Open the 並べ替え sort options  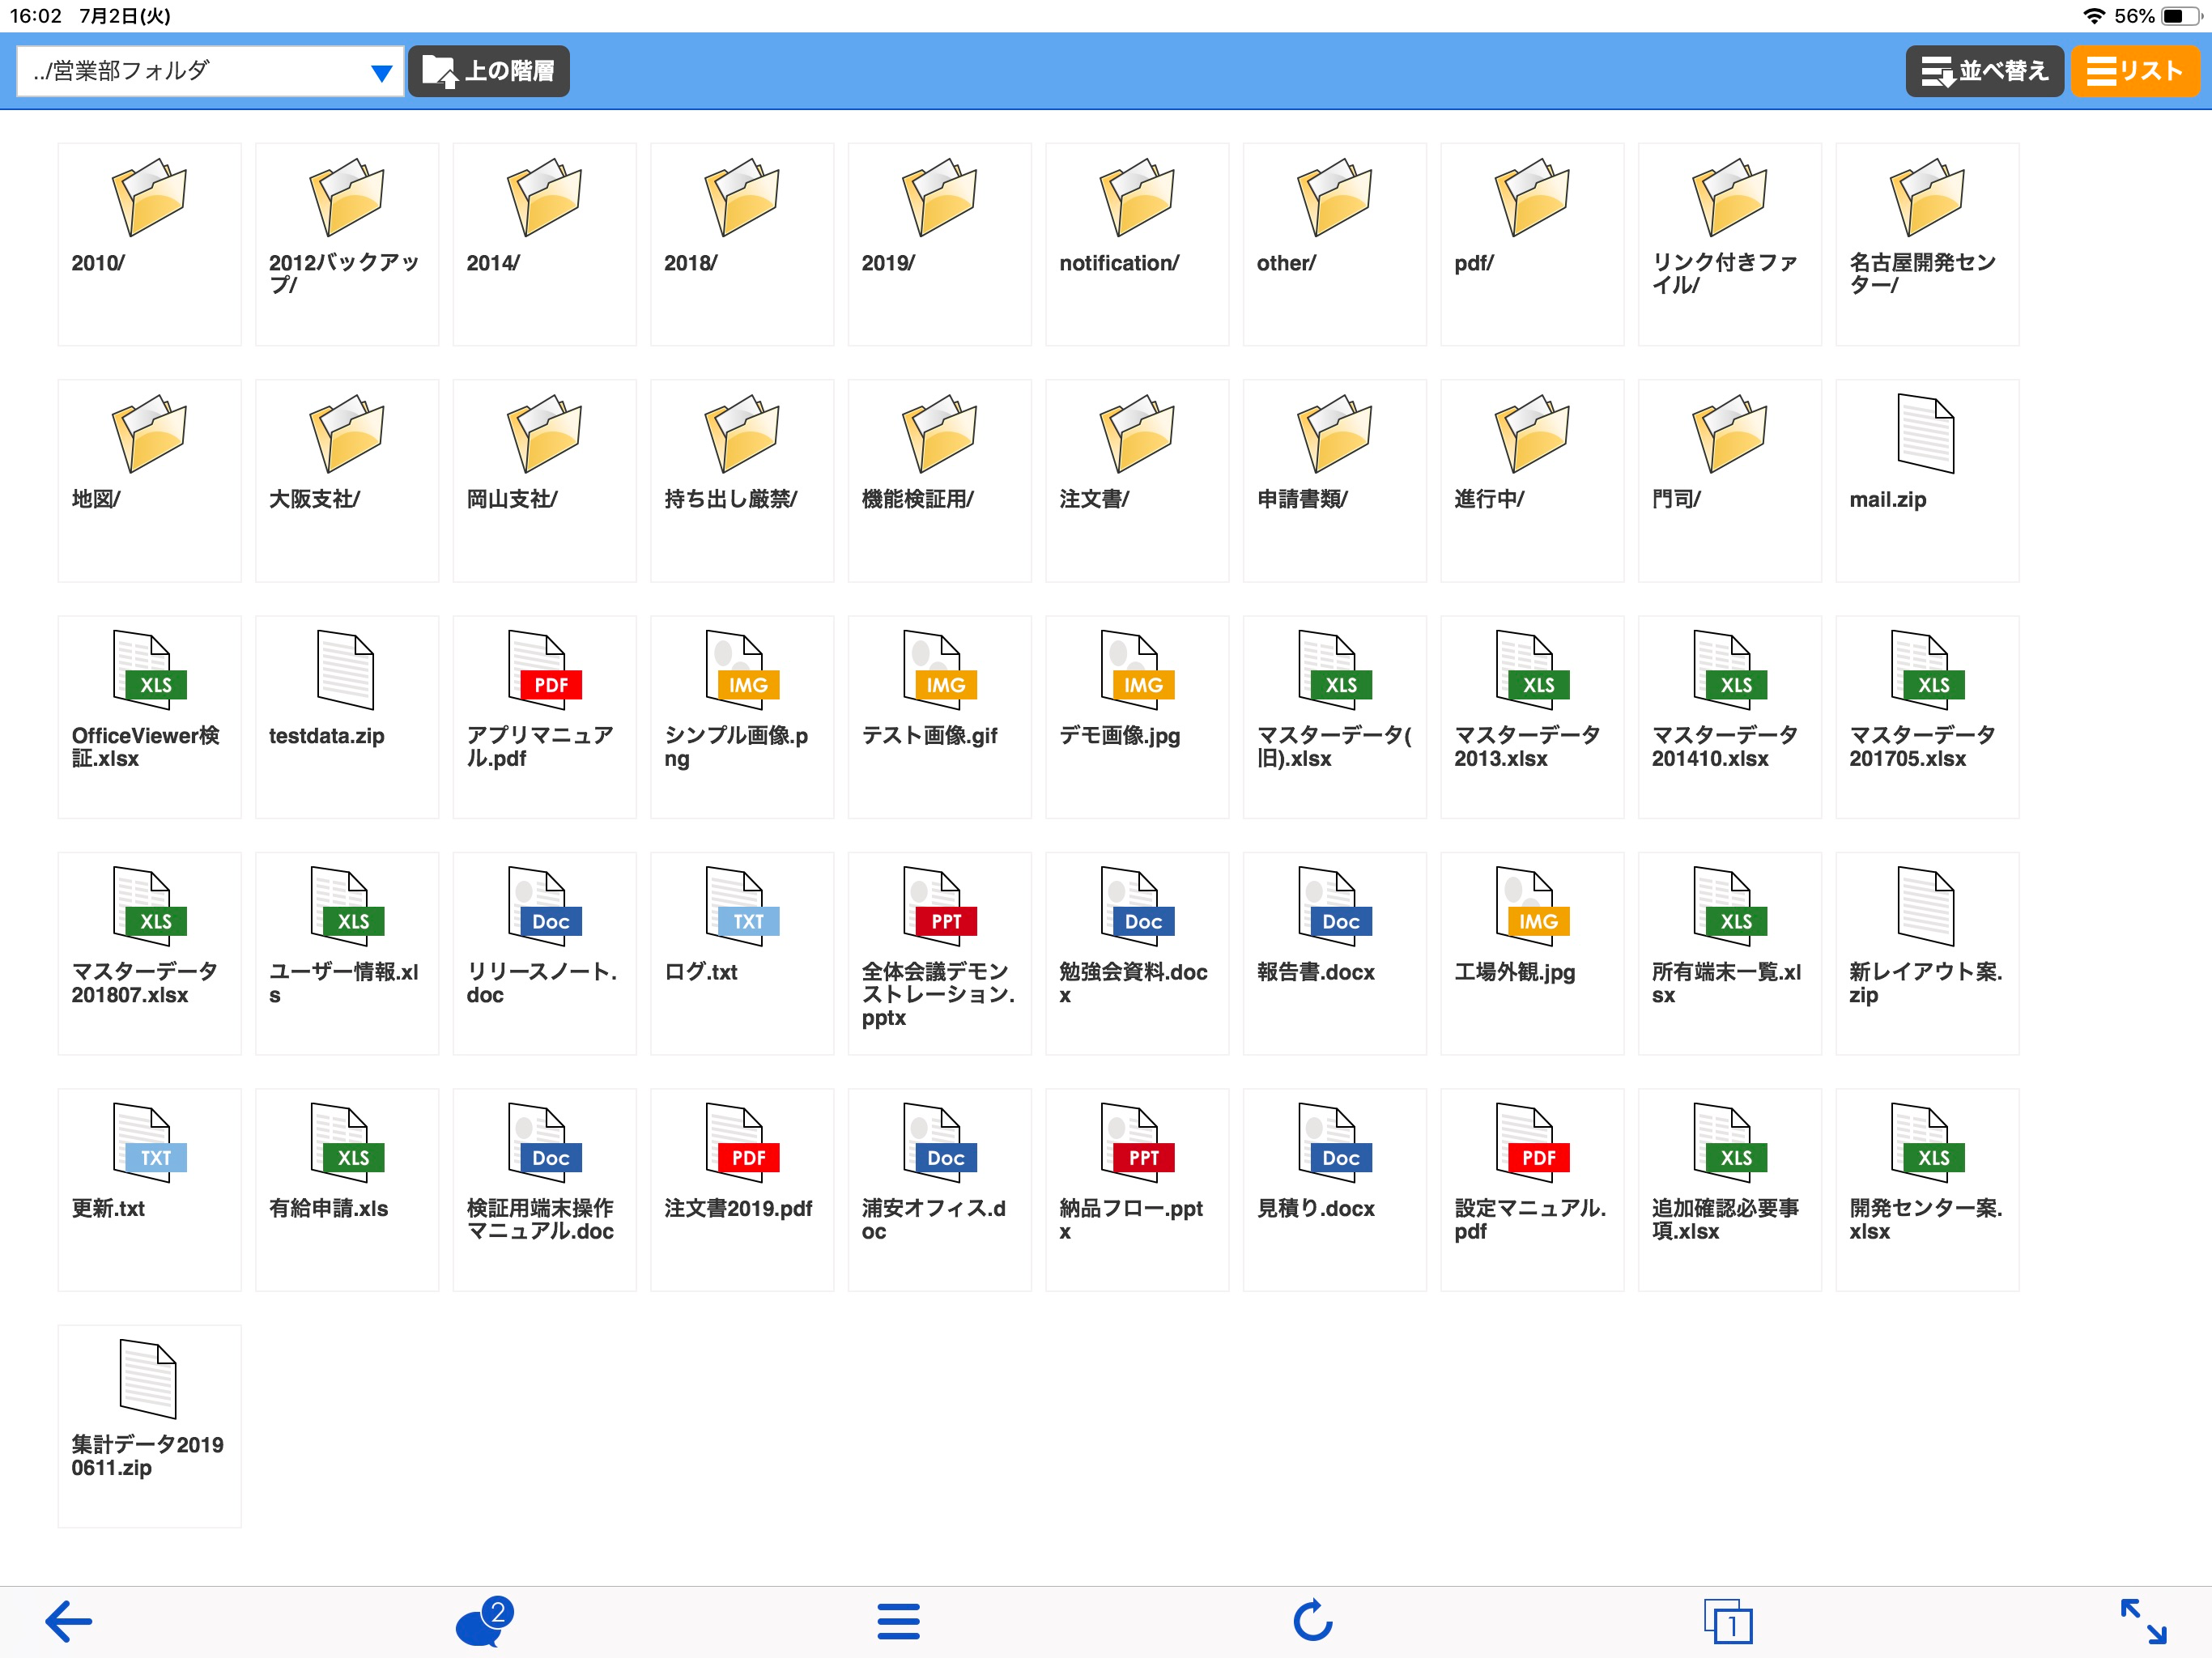tap(1983, 70)
